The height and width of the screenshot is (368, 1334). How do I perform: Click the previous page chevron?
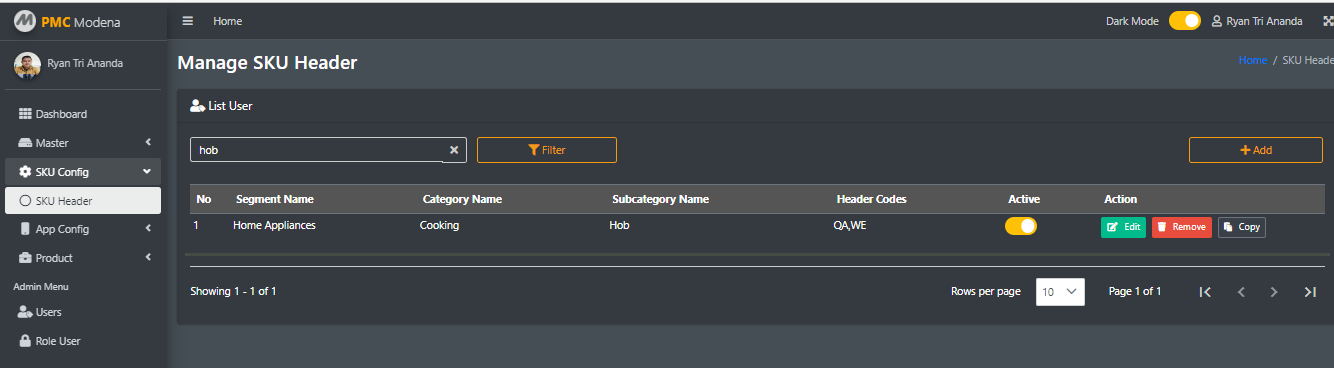pyautogui.click(x=1241, y=292)
